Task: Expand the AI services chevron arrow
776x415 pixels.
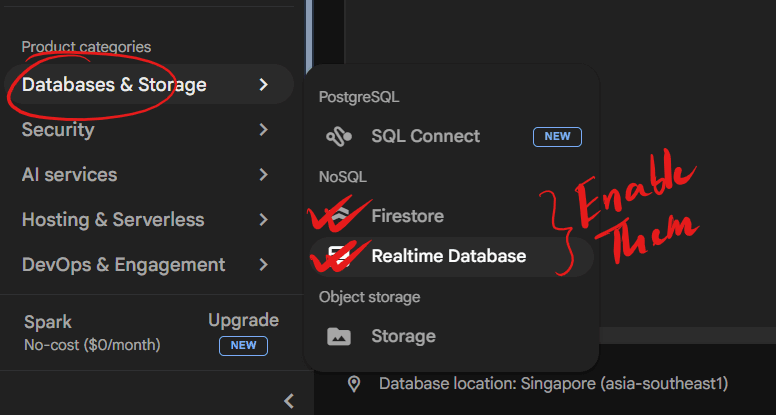Action: (264, 175)
